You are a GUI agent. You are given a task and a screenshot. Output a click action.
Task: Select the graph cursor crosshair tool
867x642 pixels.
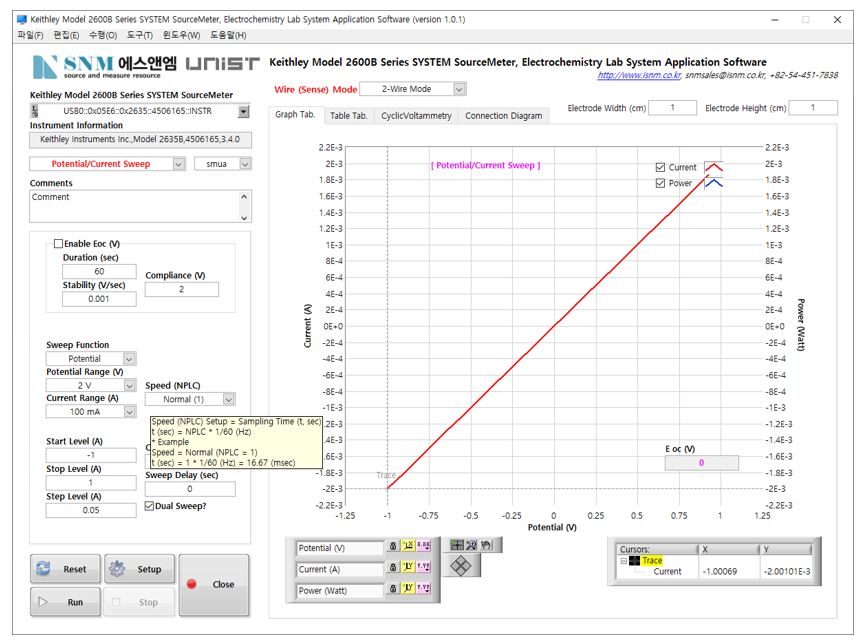tap(457, 545)
